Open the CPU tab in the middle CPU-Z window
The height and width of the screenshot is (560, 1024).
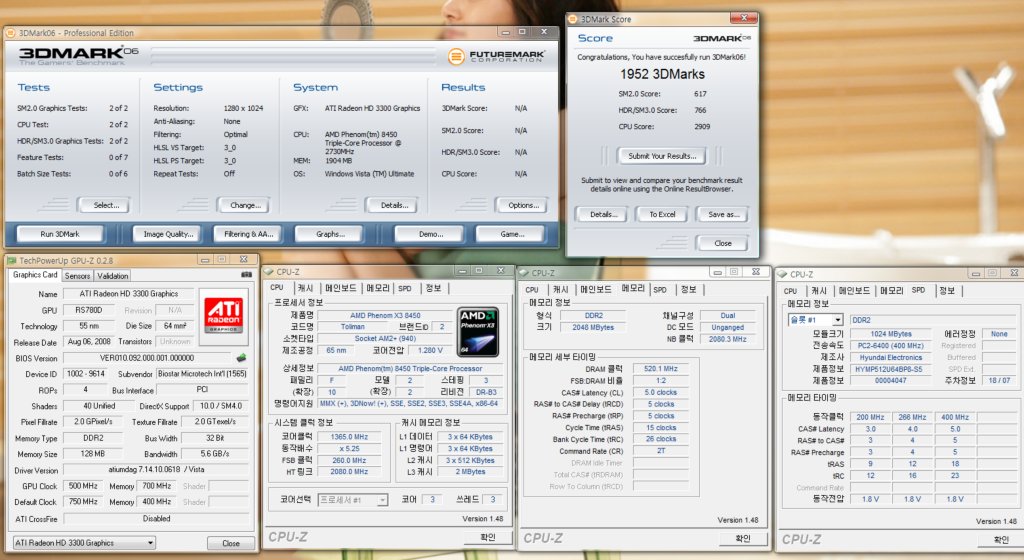click(x=532, y=289)
